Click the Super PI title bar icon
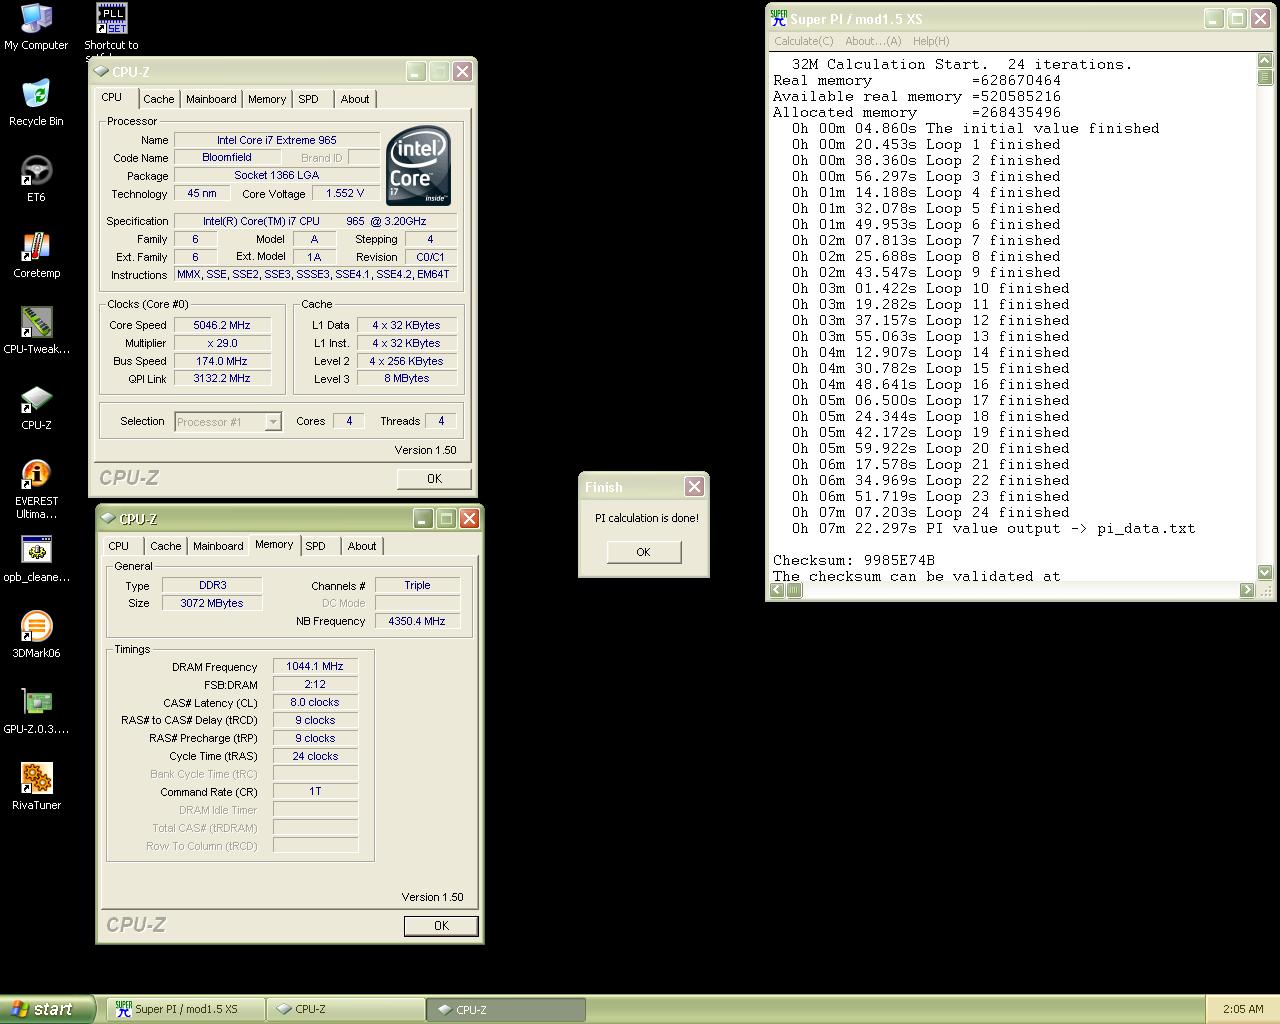 (778, 18)
